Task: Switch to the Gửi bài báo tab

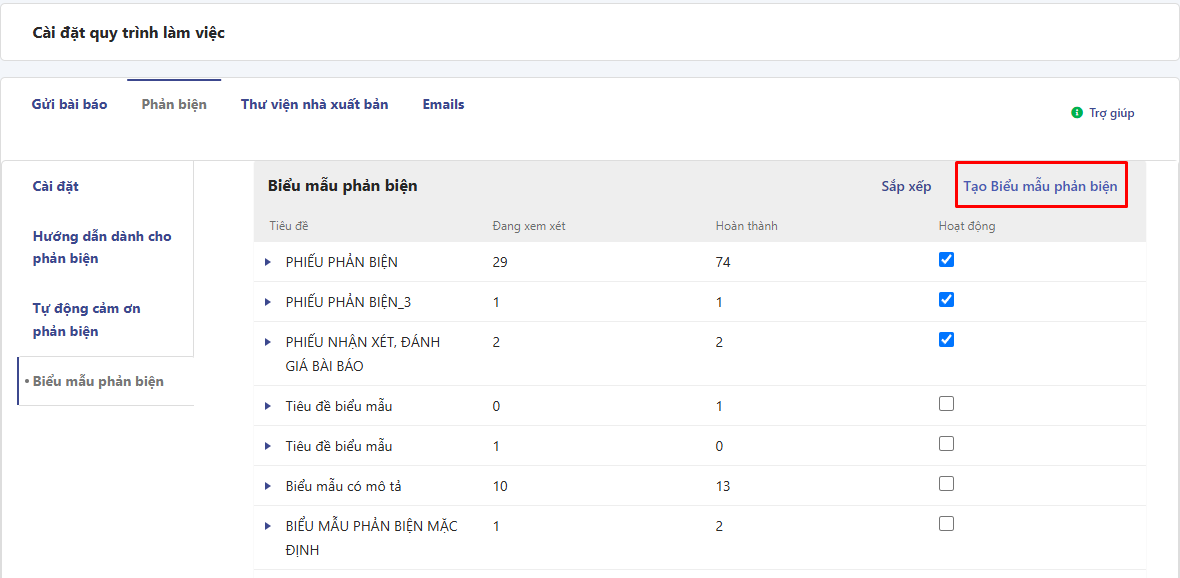Action: (69, 104)
